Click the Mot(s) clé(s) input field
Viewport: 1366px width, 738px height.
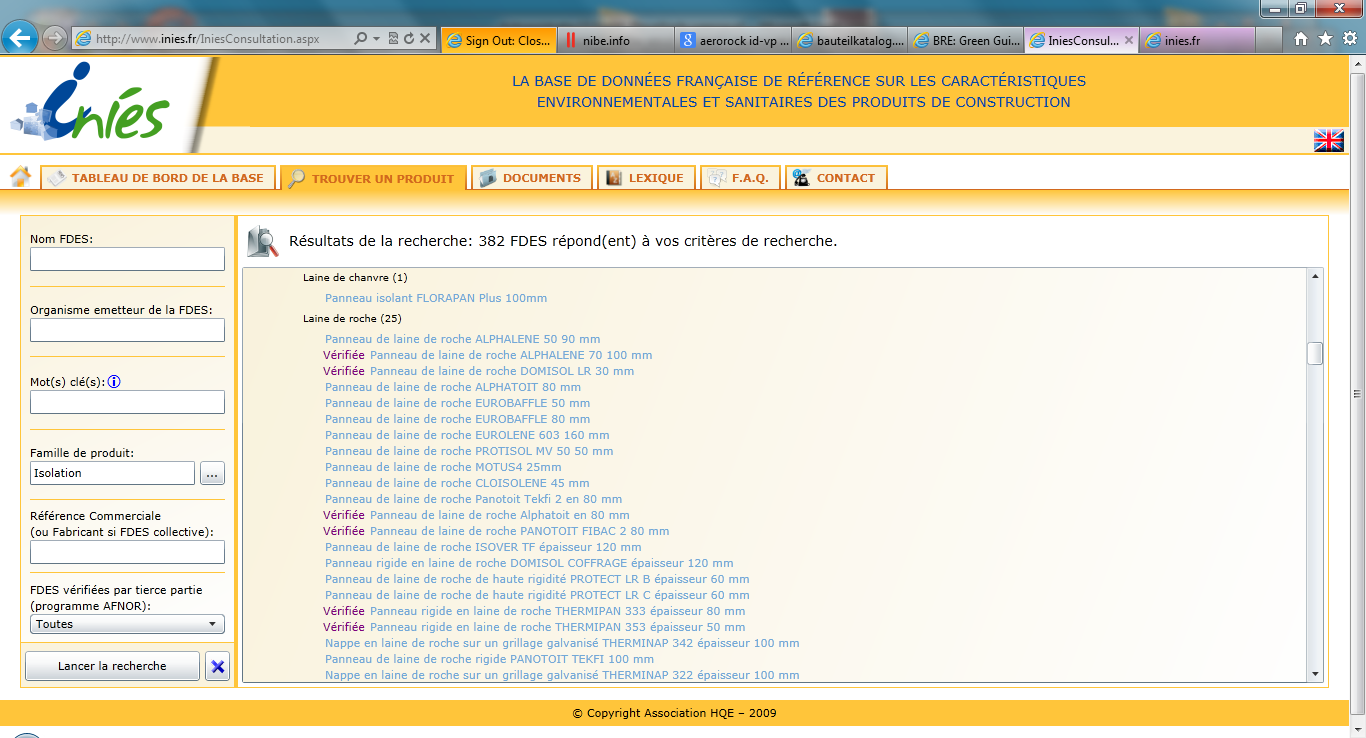pyautogui.click(x=127, y=402)
